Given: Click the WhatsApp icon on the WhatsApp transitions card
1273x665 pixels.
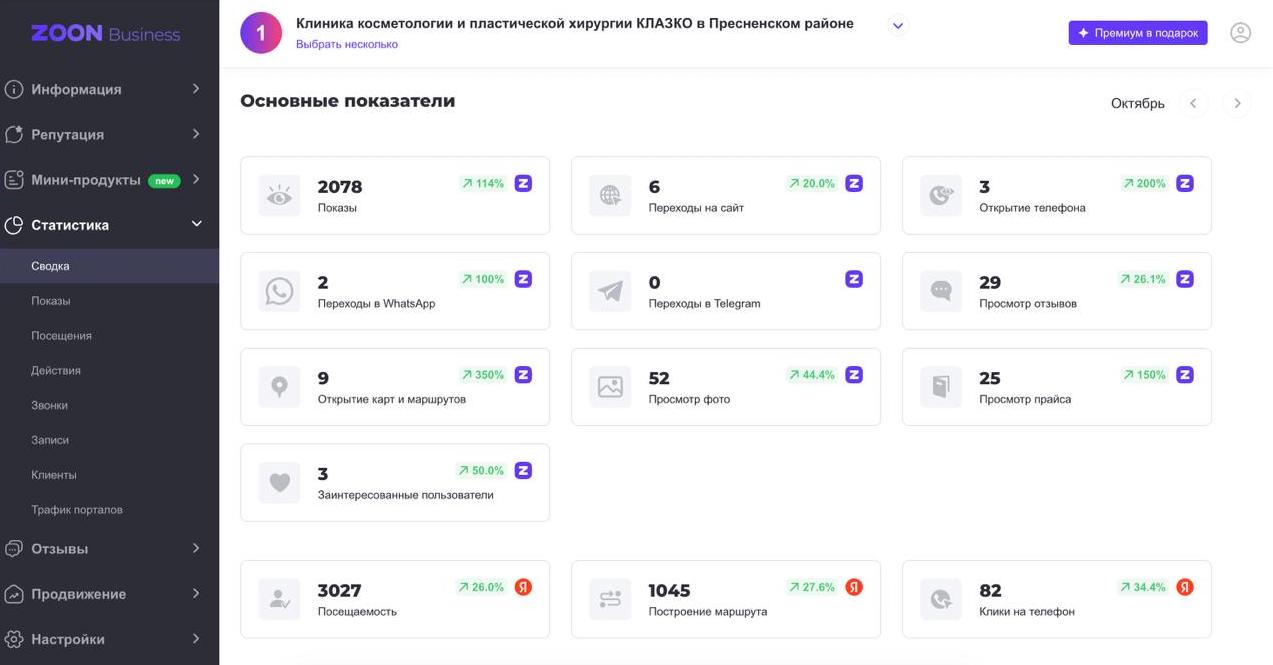Looking at the screenshot, I should tap(278, 289).
